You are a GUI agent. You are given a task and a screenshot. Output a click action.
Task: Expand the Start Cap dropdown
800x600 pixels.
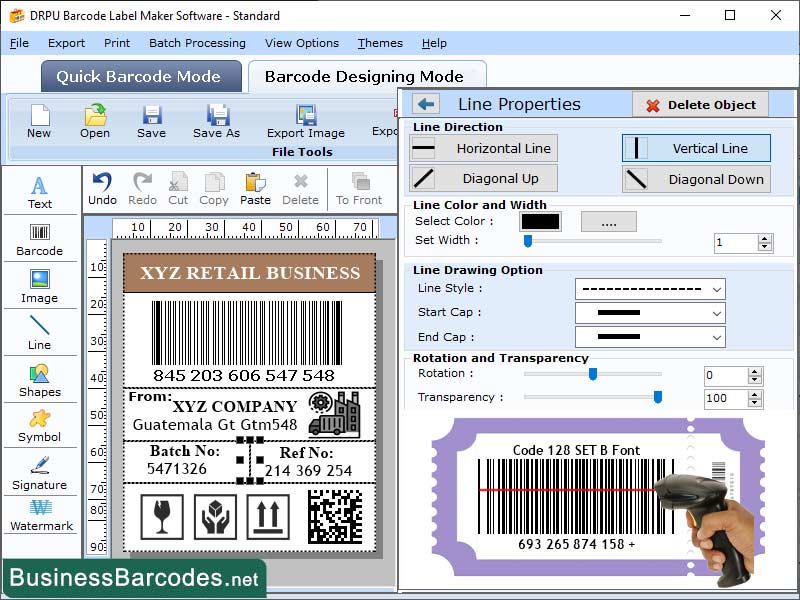[650, 312]
